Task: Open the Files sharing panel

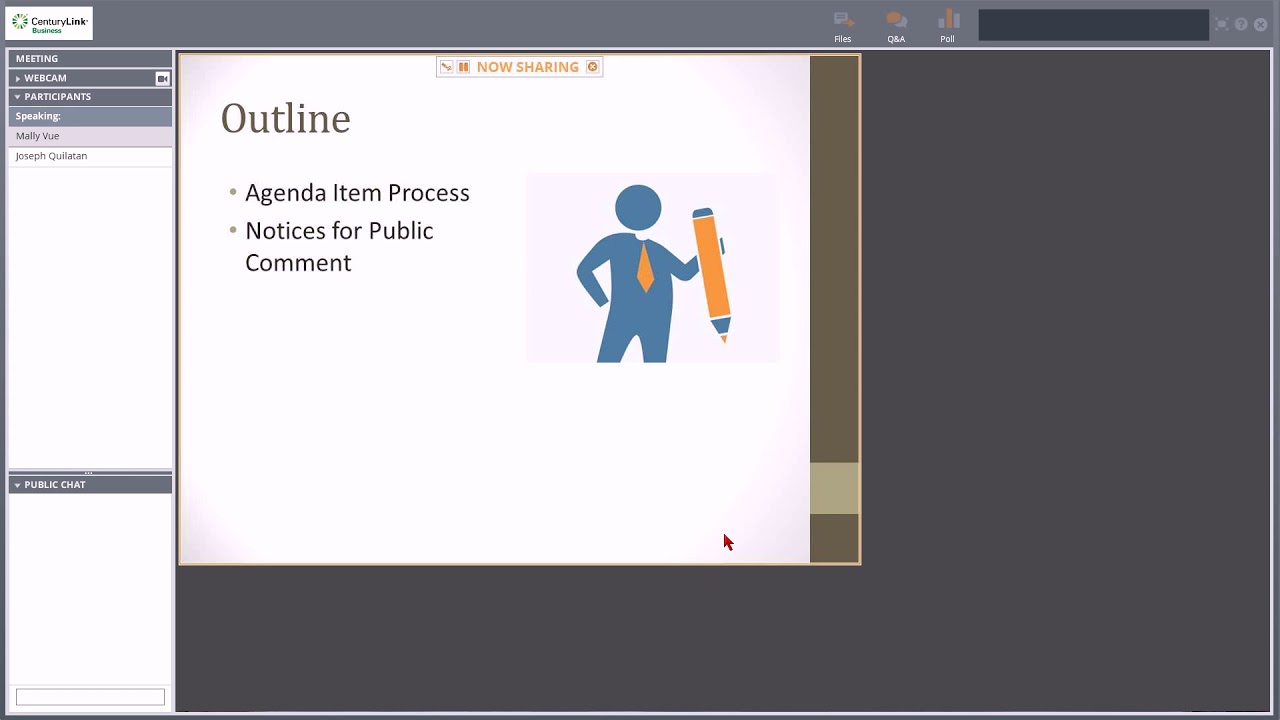Action: 843,27
